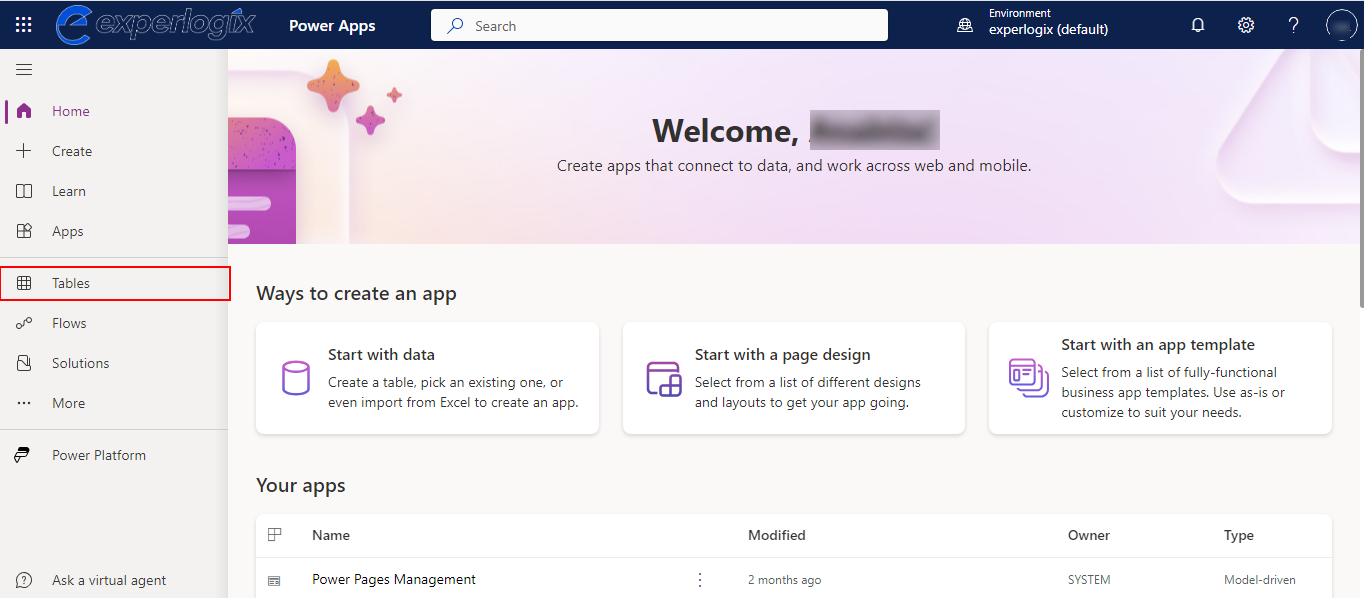Click the Power Platform icon
Image resolution: width=1364 pixels, height=598 pixels.
coord(23,455)
